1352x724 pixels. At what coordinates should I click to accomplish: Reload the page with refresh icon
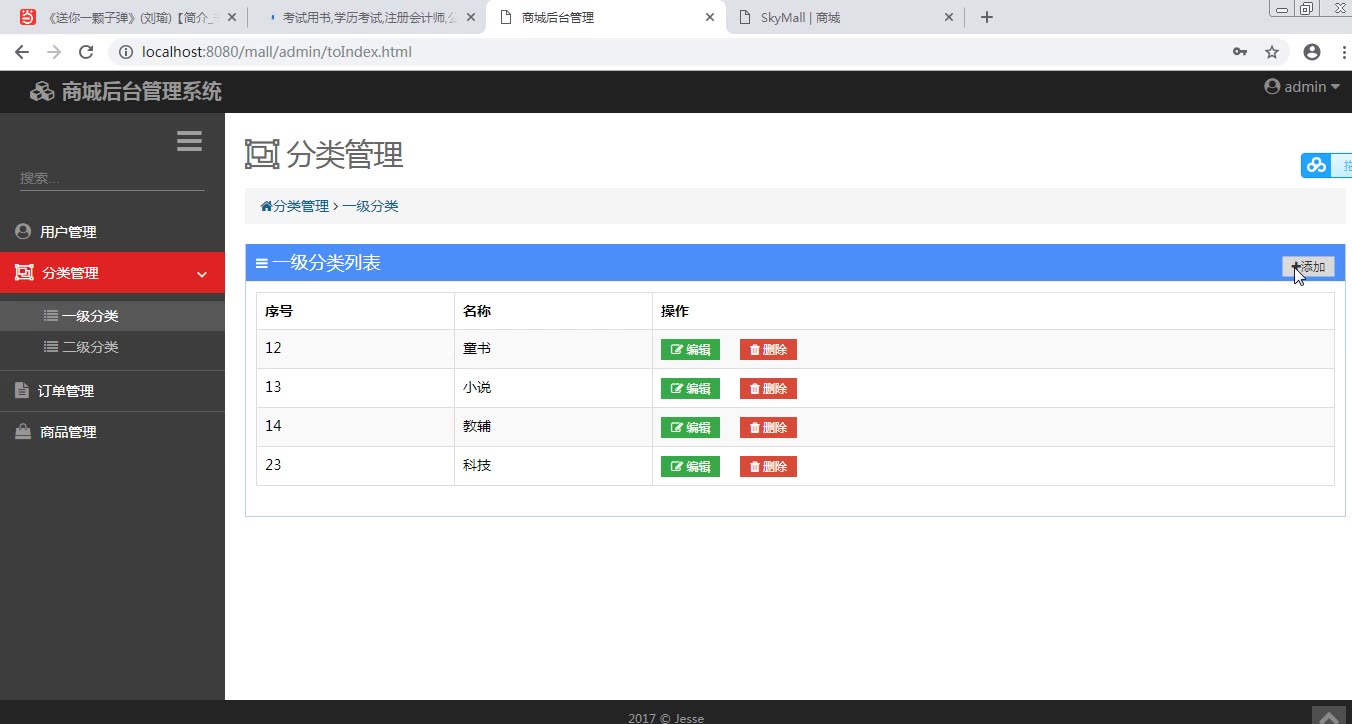[86, 52]
